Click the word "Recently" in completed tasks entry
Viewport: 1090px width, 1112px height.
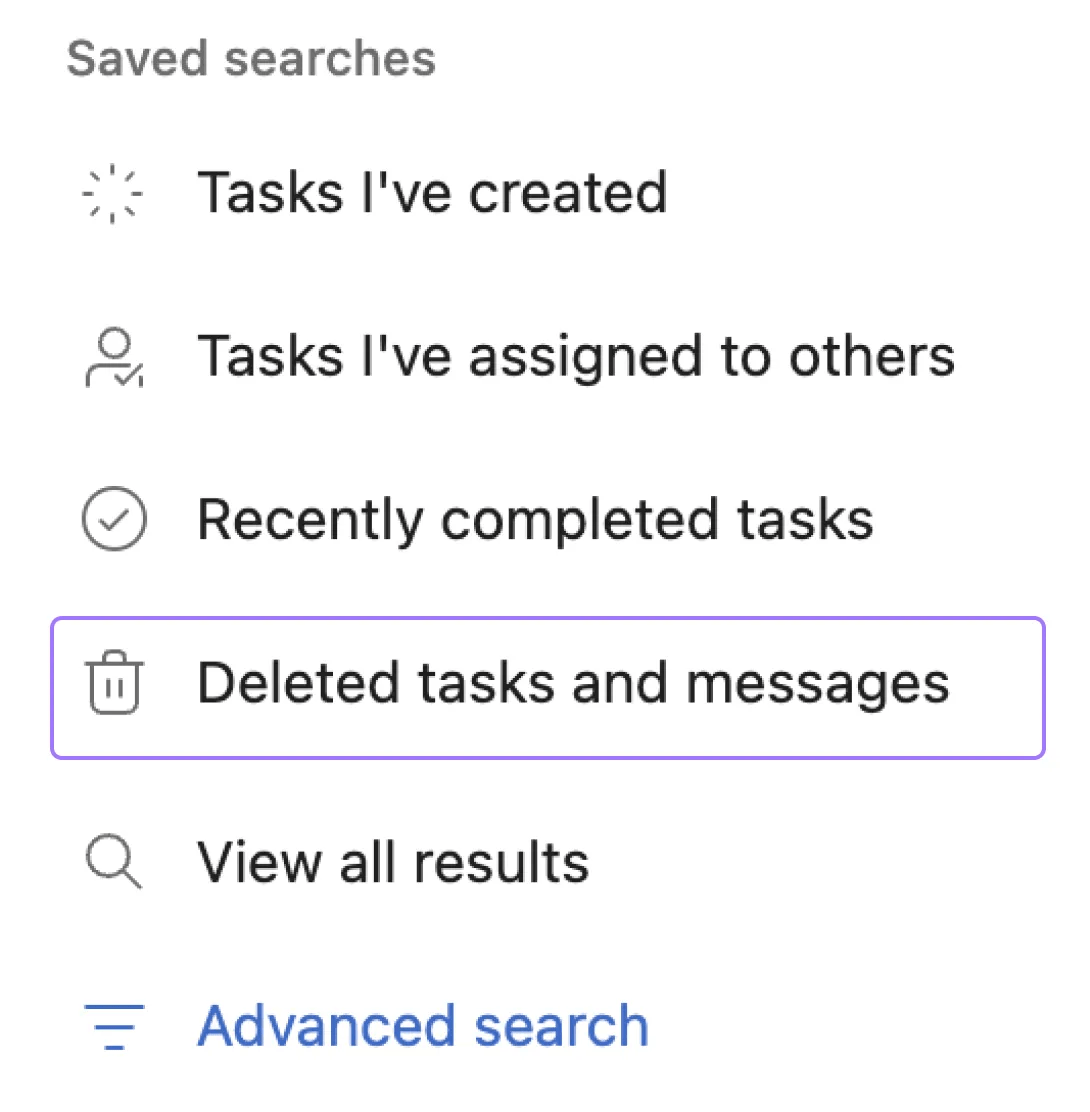(310, 521)
